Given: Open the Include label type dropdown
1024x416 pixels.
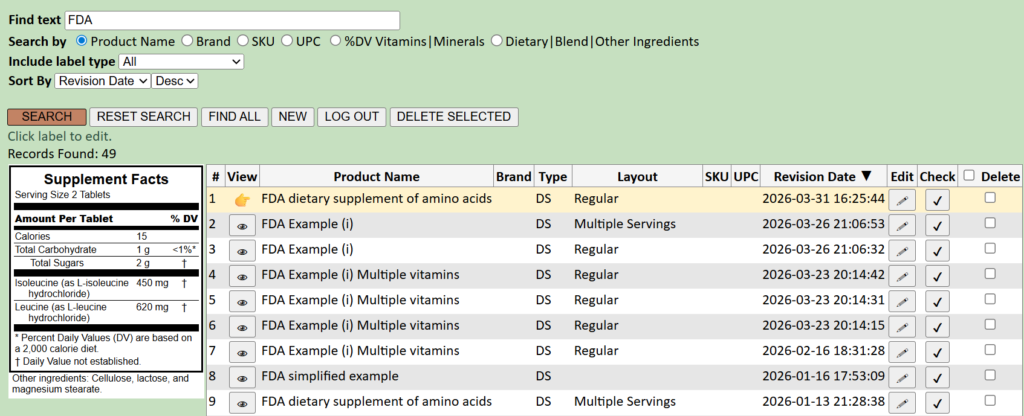Looking at the screenshot, I should [181, 61].
